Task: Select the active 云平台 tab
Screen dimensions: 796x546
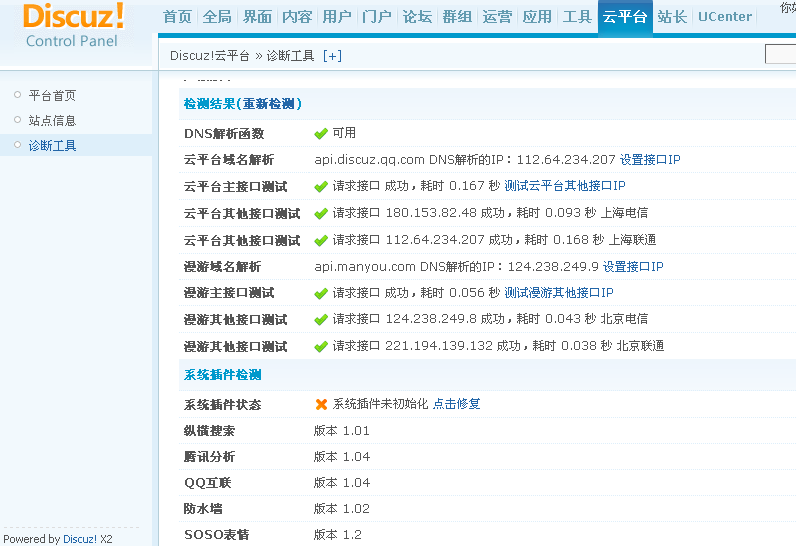Action: tap(625, 17)
